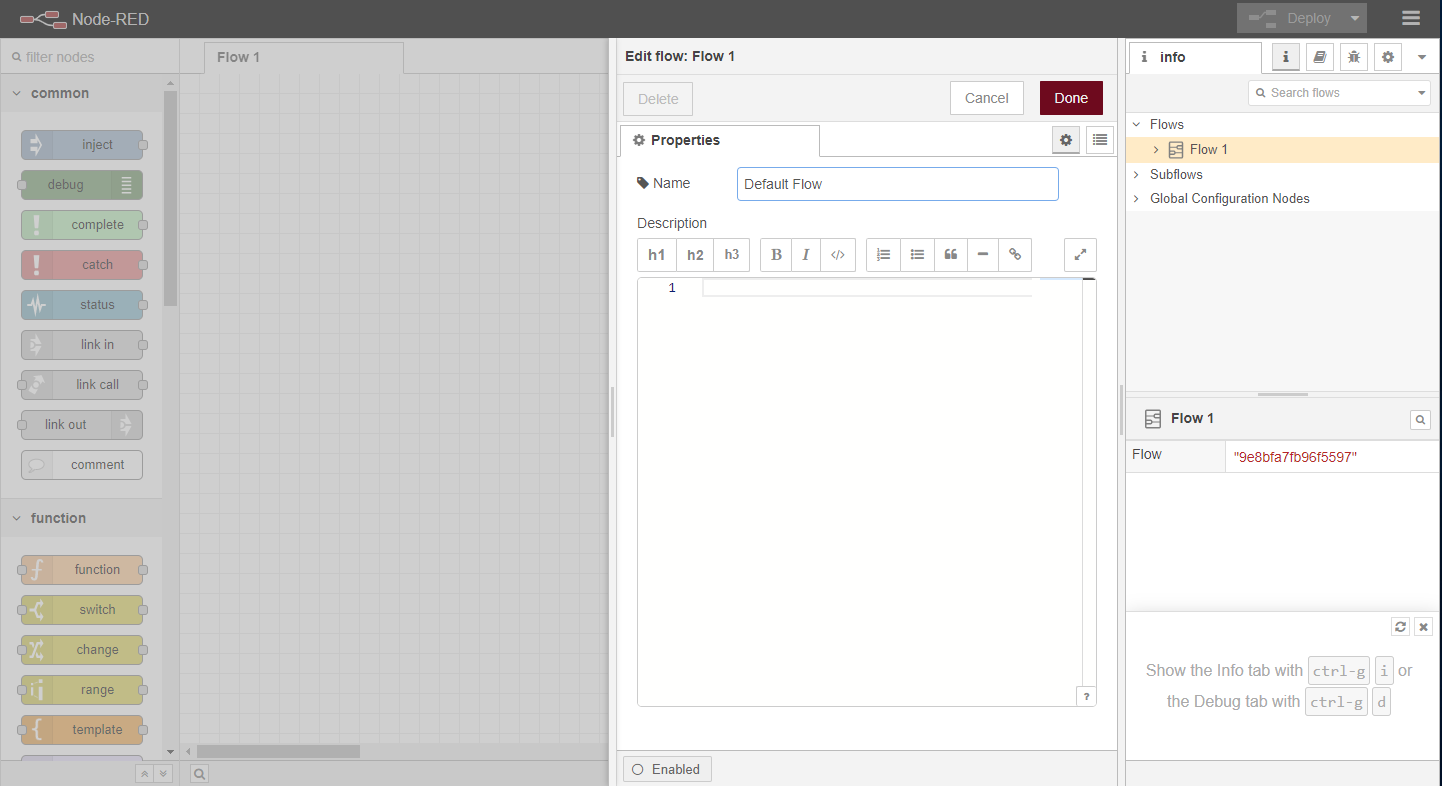The width and height of the screenshot is (1442, 786).
Task: Select the inject node in palette
Action: click(x=82, y=145)
